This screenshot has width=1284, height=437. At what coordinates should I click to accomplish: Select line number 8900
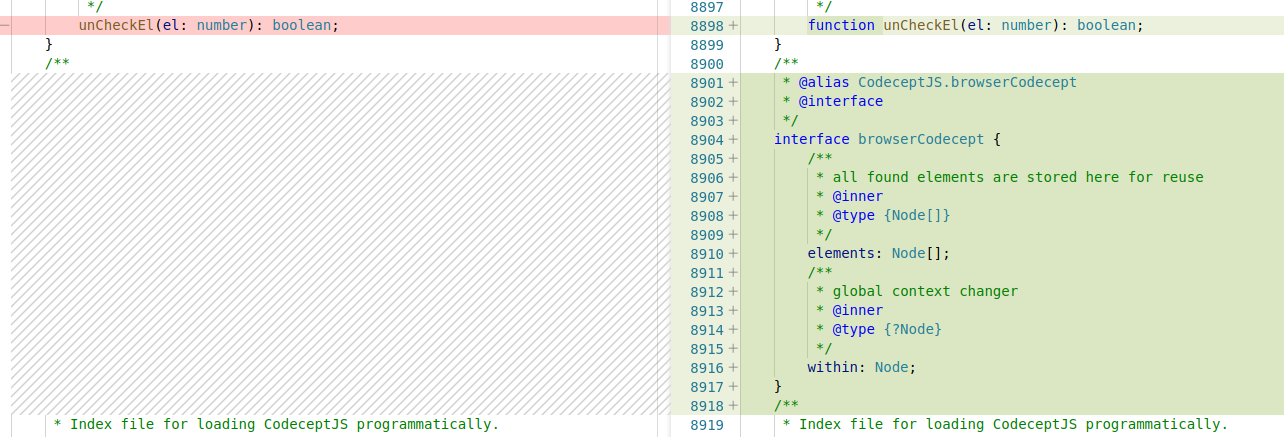tap(706, 63)
